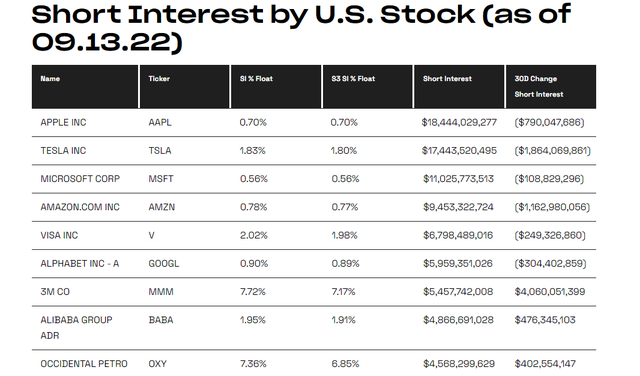The image size is (640, 376).
Task: Click the GOOGL ticker cell
Action: (x=164, y=264)
